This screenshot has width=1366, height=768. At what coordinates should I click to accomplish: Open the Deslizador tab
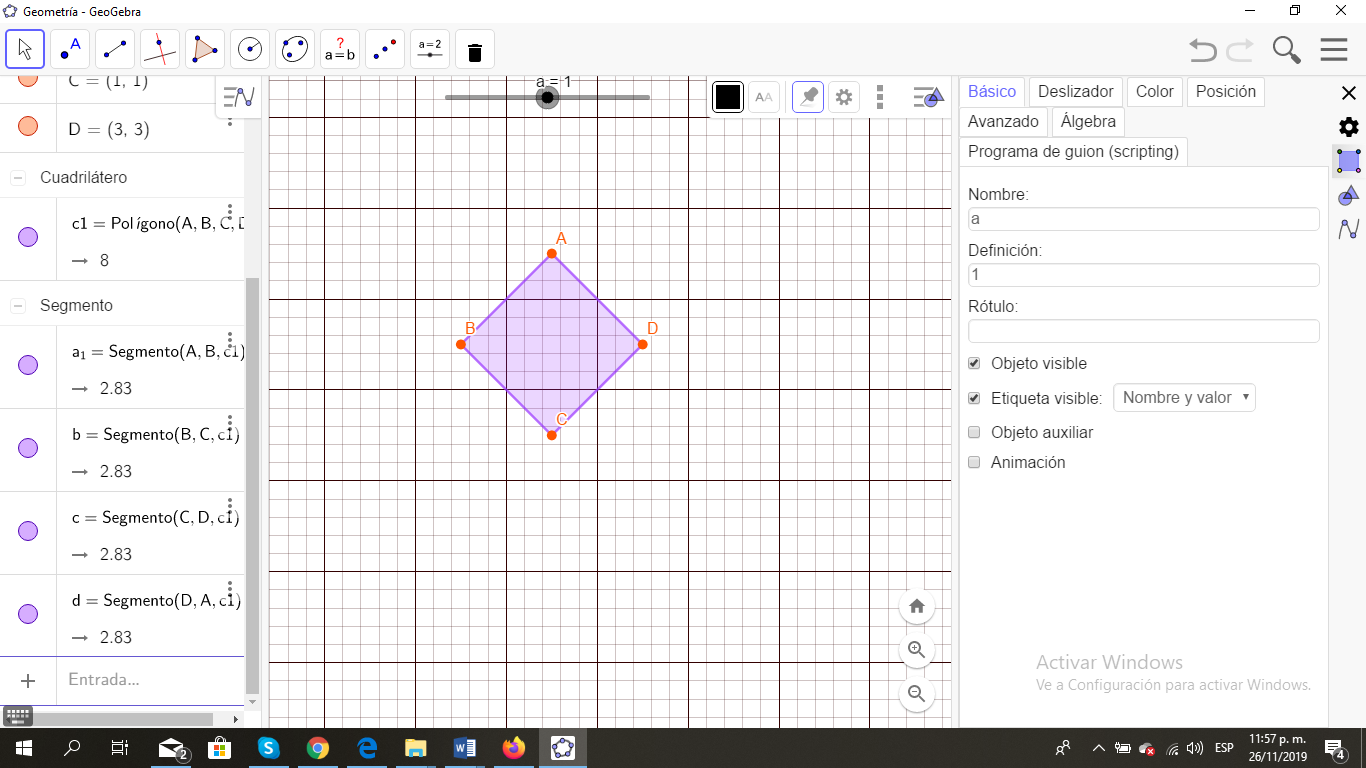tap(1075, 91)
